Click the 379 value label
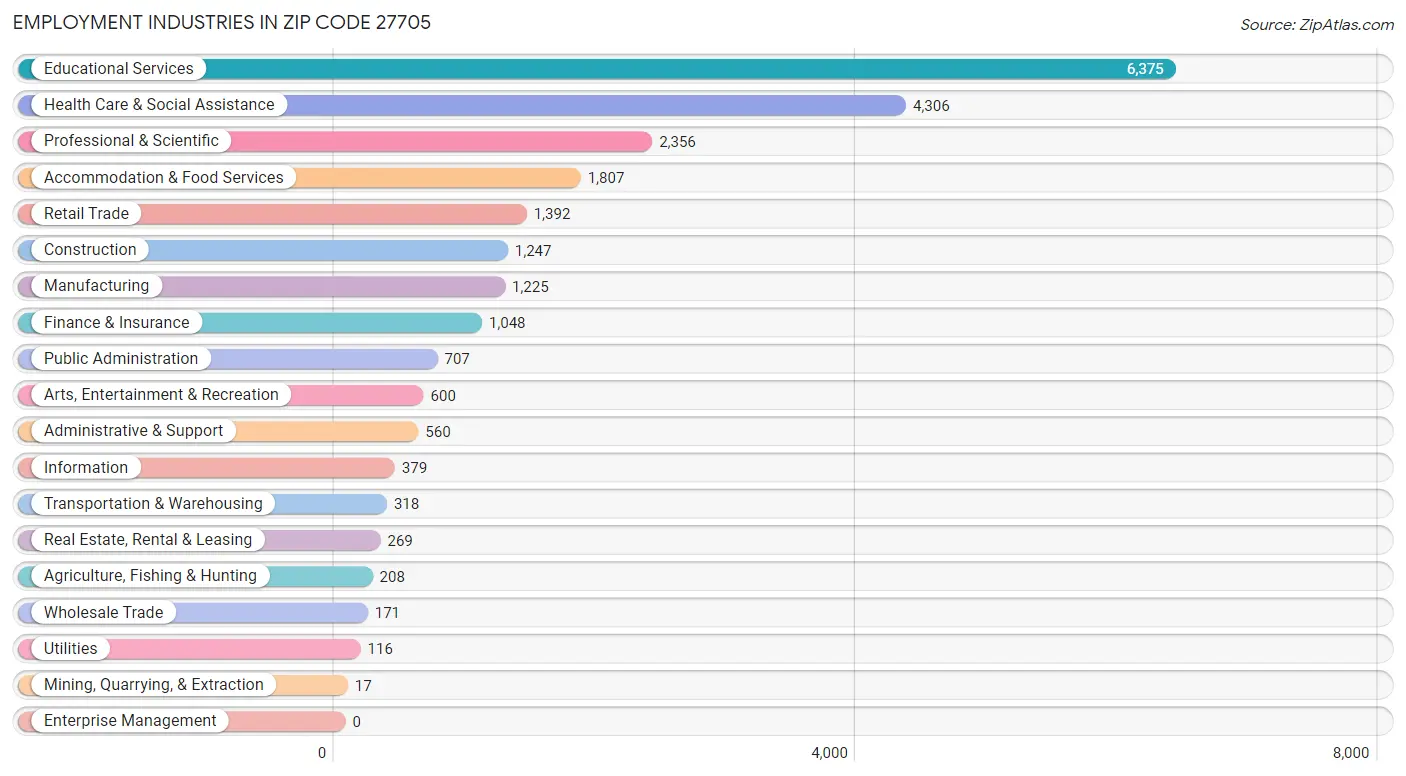Screen dimensions: 1406x776 pos(414,468)
